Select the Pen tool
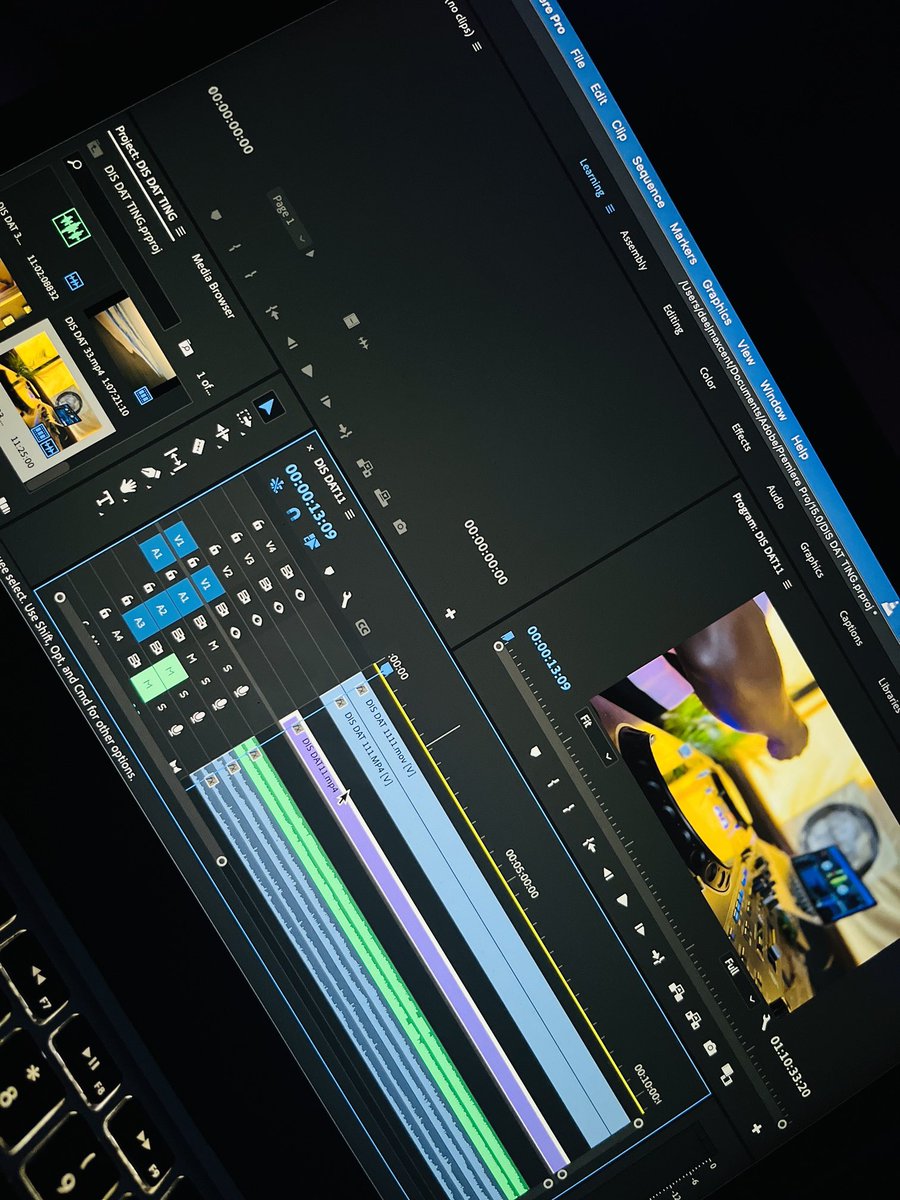Screen dimensions: 900x1200 click(152, 472)
